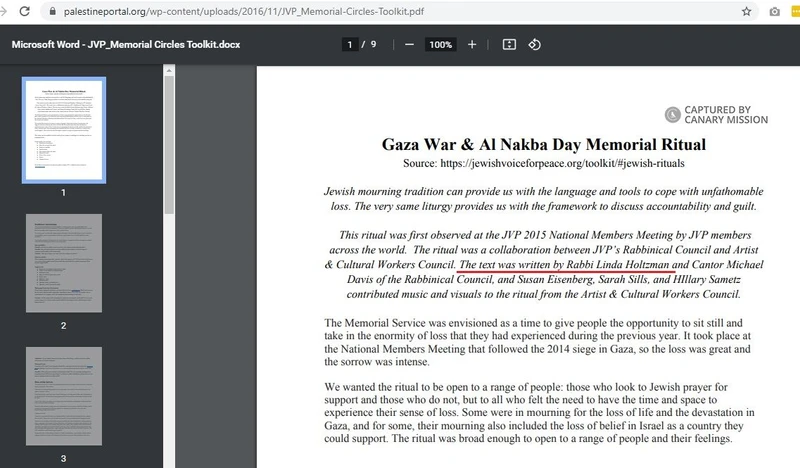Image resolution: width=800 pixels, height=468 pixels.
Task: Rotate the document counterclockwise
Action: coord(534,44)
